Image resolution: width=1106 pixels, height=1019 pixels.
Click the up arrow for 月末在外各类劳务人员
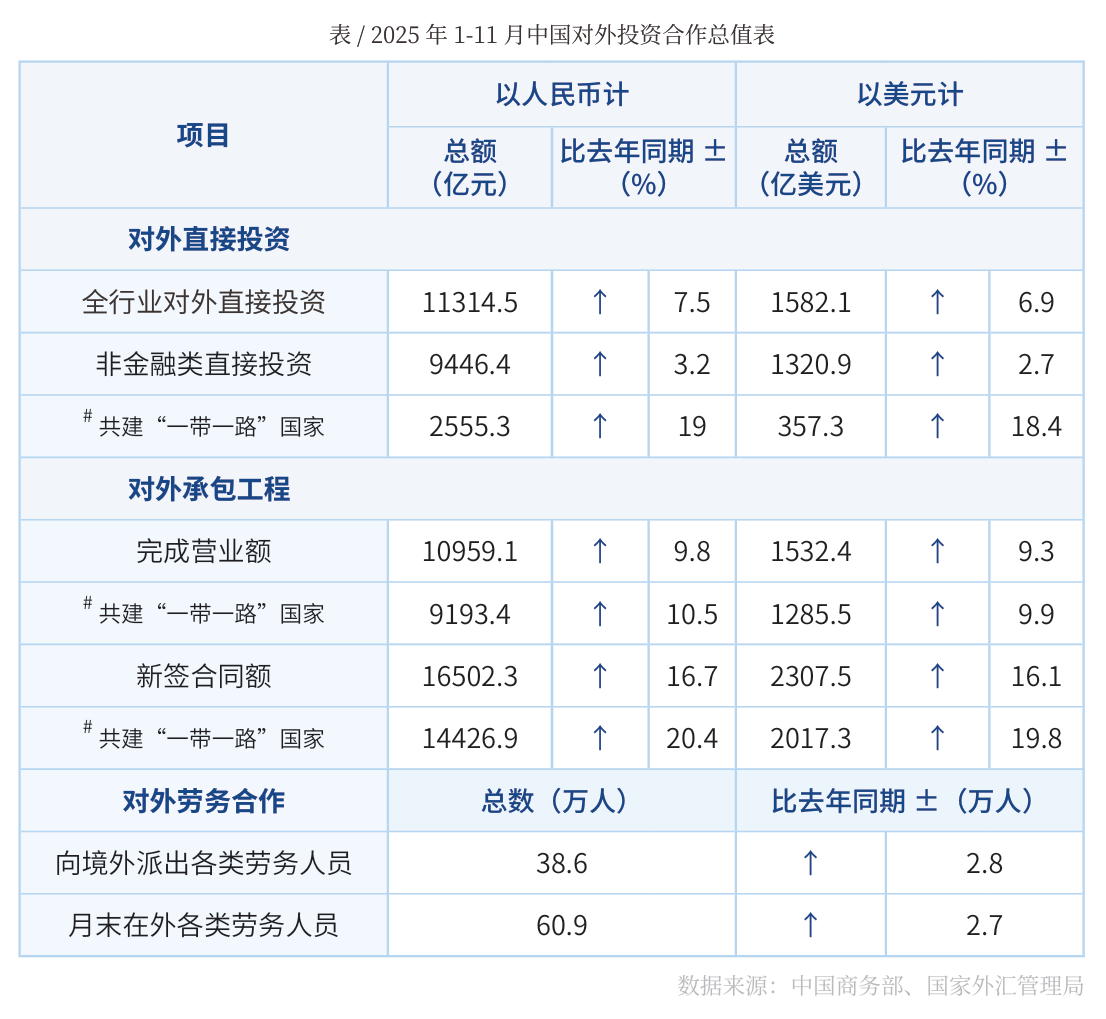pyautogui.click(x=810, y=925)
